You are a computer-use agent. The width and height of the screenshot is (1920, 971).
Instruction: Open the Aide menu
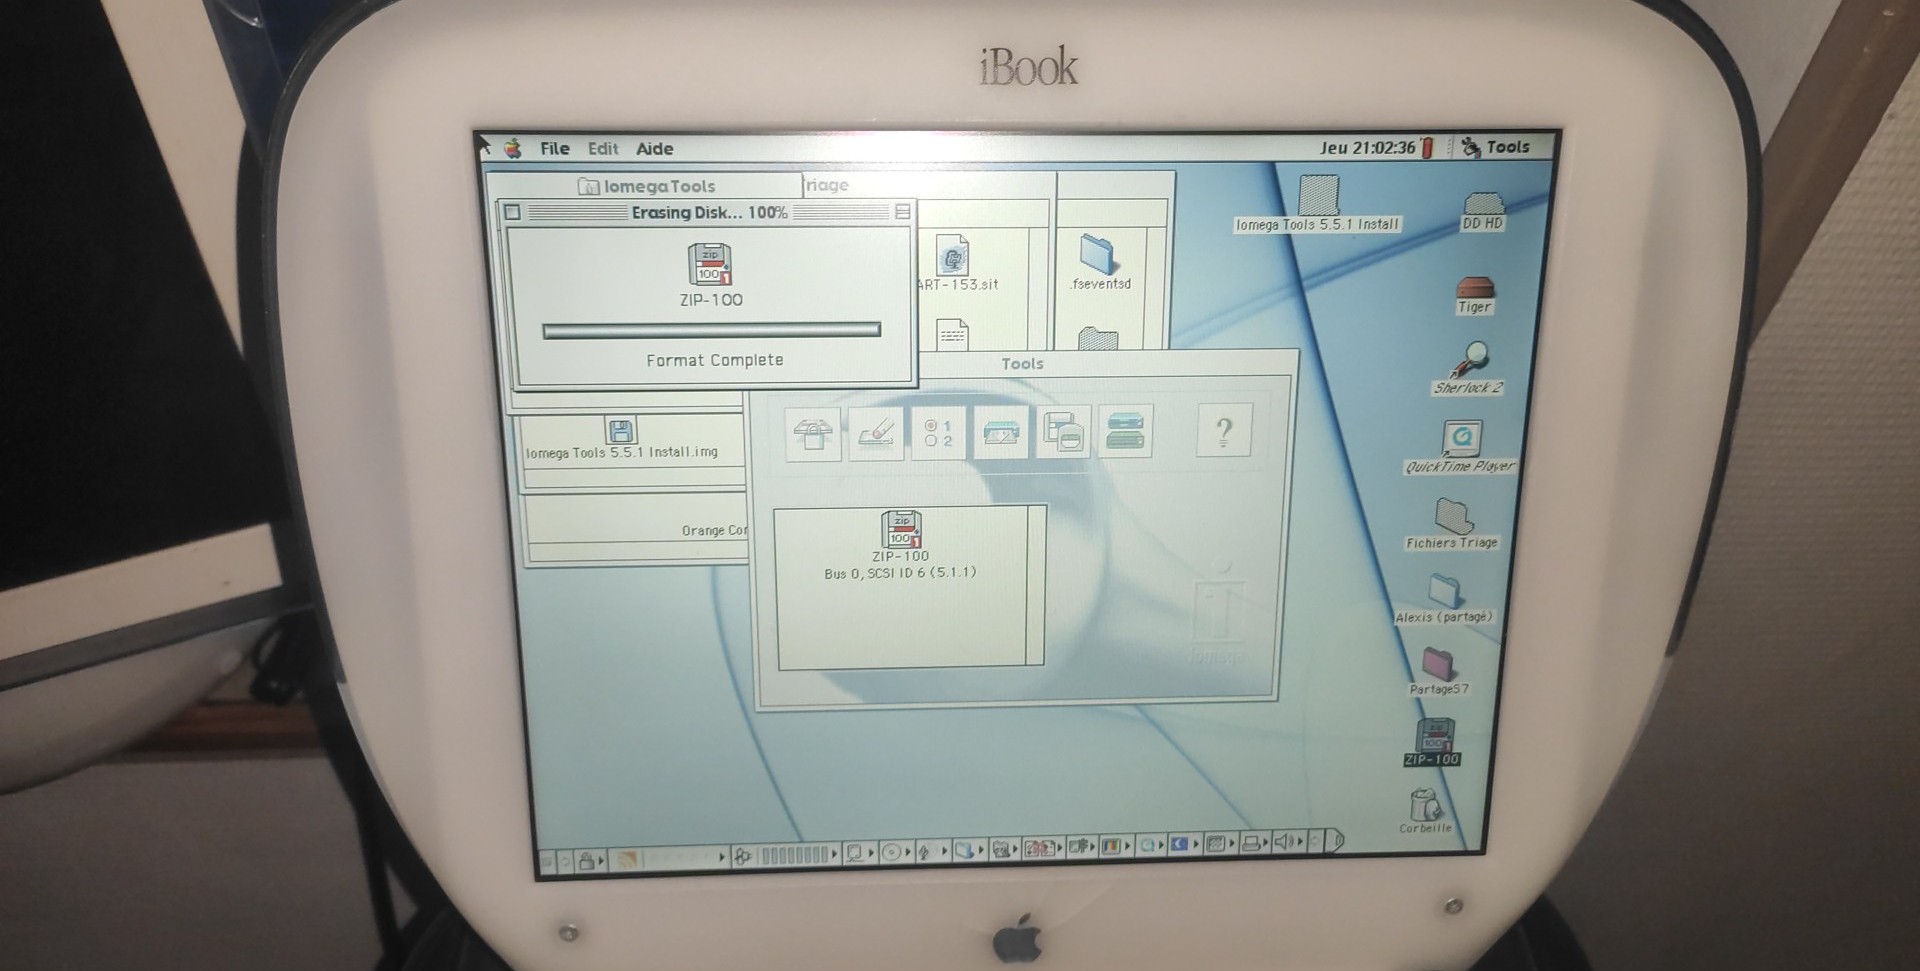click(x=655, y=148)
